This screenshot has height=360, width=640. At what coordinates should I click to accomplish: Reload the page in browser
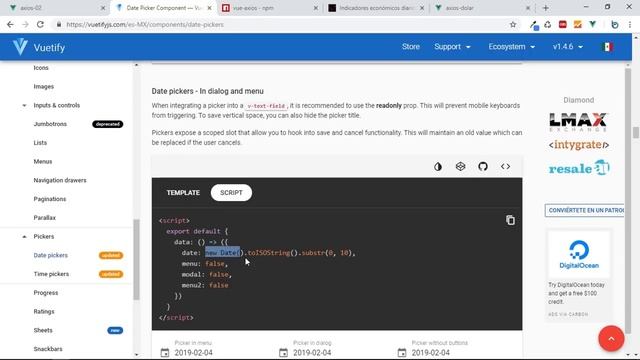click(40, 24)
